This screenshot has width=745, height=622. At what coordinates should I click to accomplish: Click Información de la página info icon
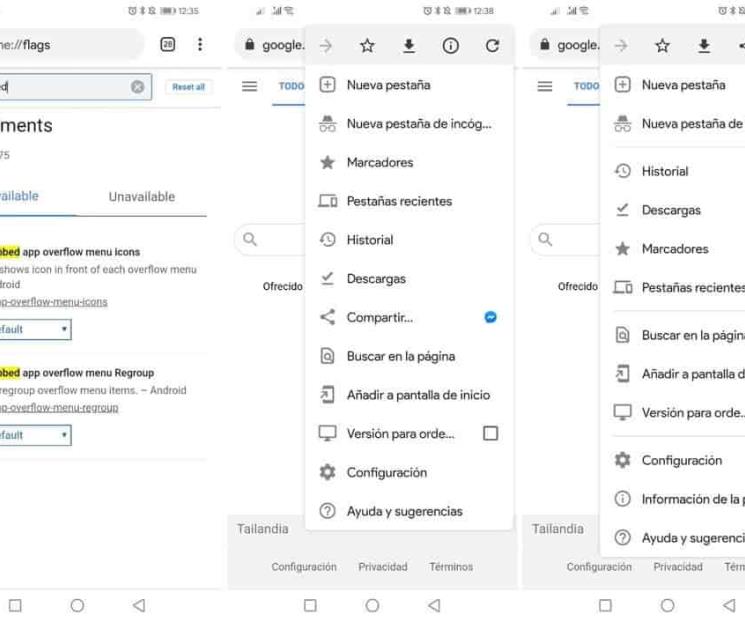click(622, 499)
